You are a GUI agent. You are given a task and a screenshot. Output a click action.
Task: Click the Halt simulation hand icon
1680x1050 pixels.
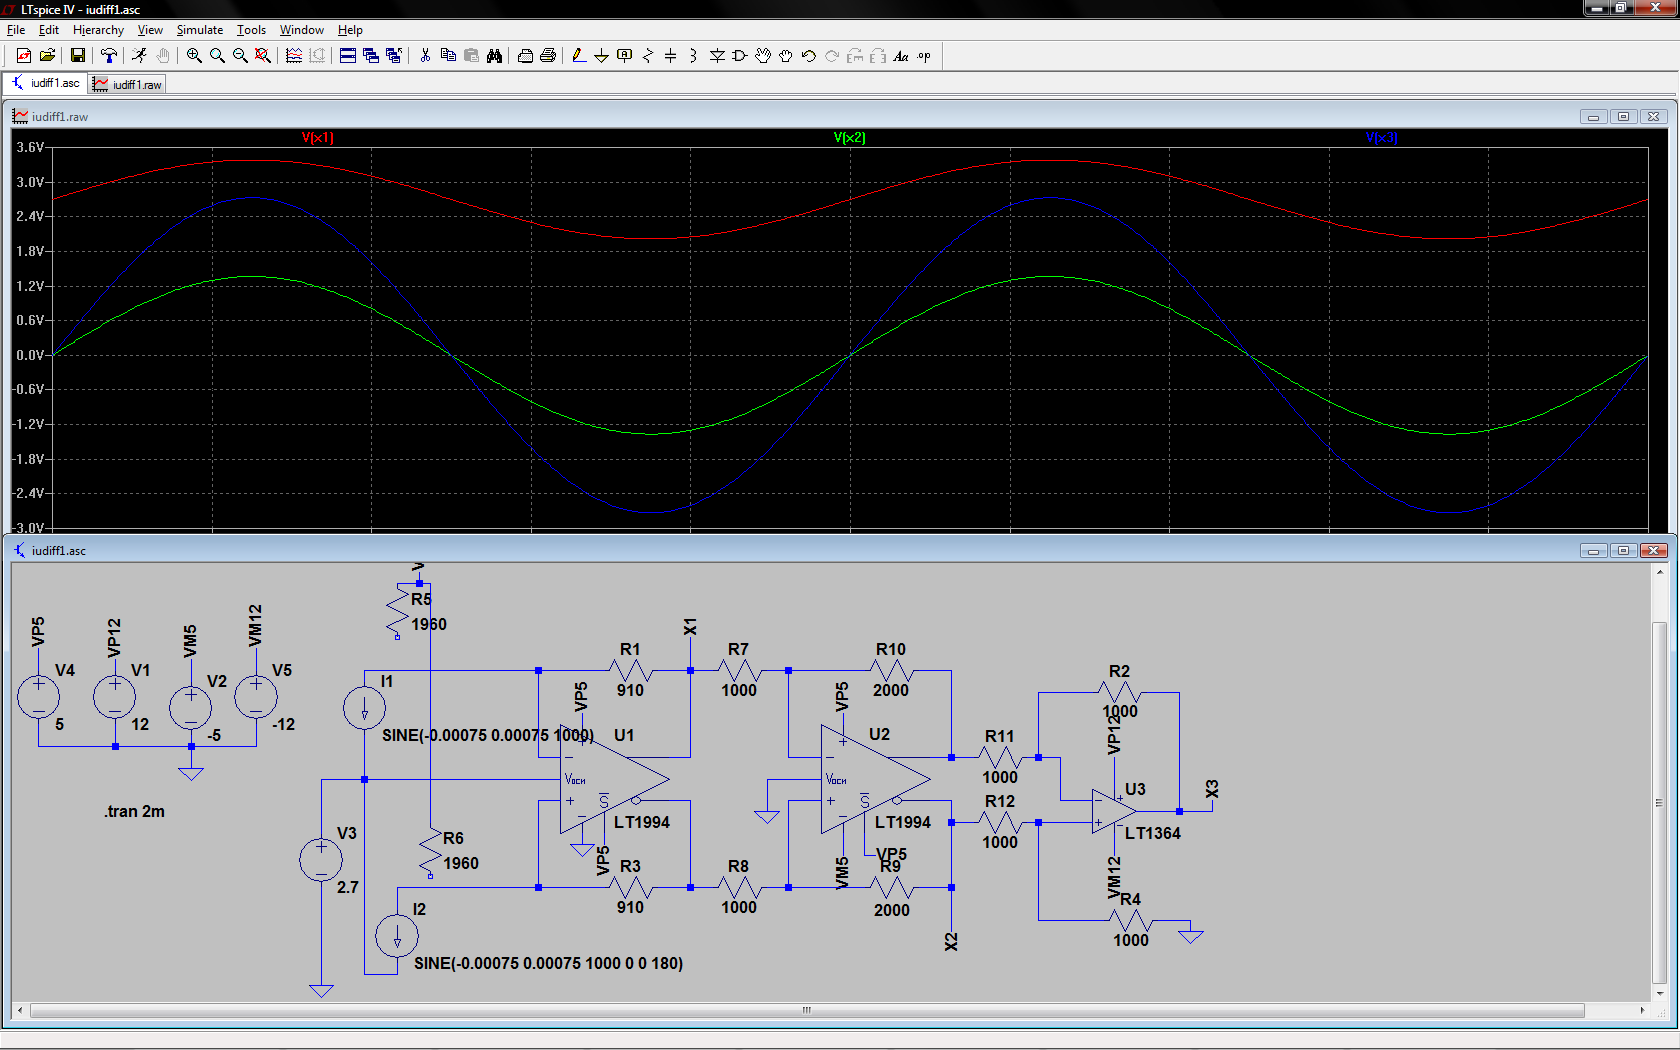(x=162, y=56)
